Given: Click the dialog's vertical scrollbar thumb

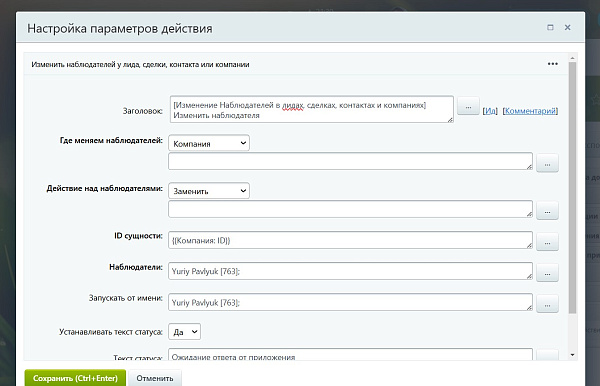Looking at the screenshot, I should [572, 187].
